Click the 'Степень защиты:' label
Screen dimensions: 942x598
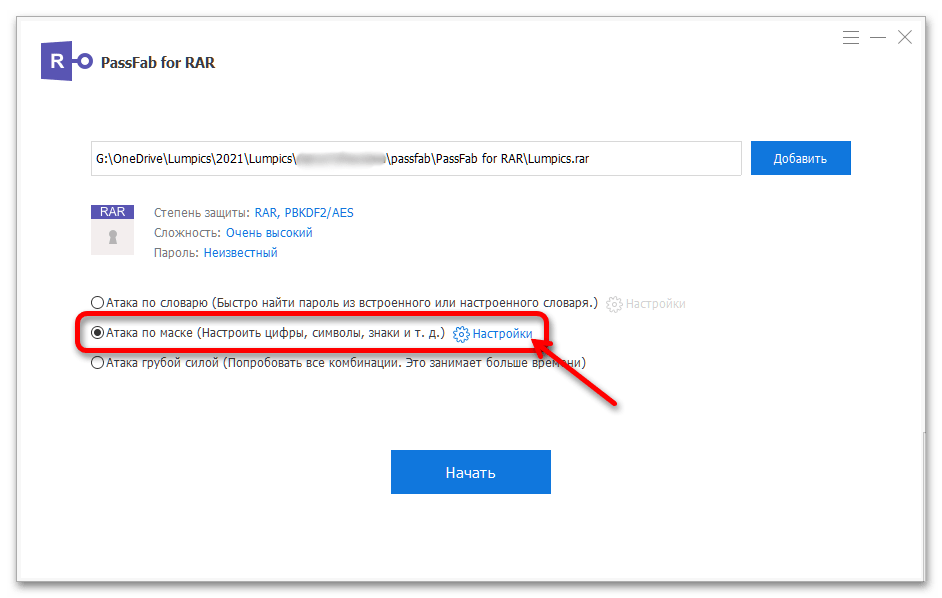coord(202,213)
